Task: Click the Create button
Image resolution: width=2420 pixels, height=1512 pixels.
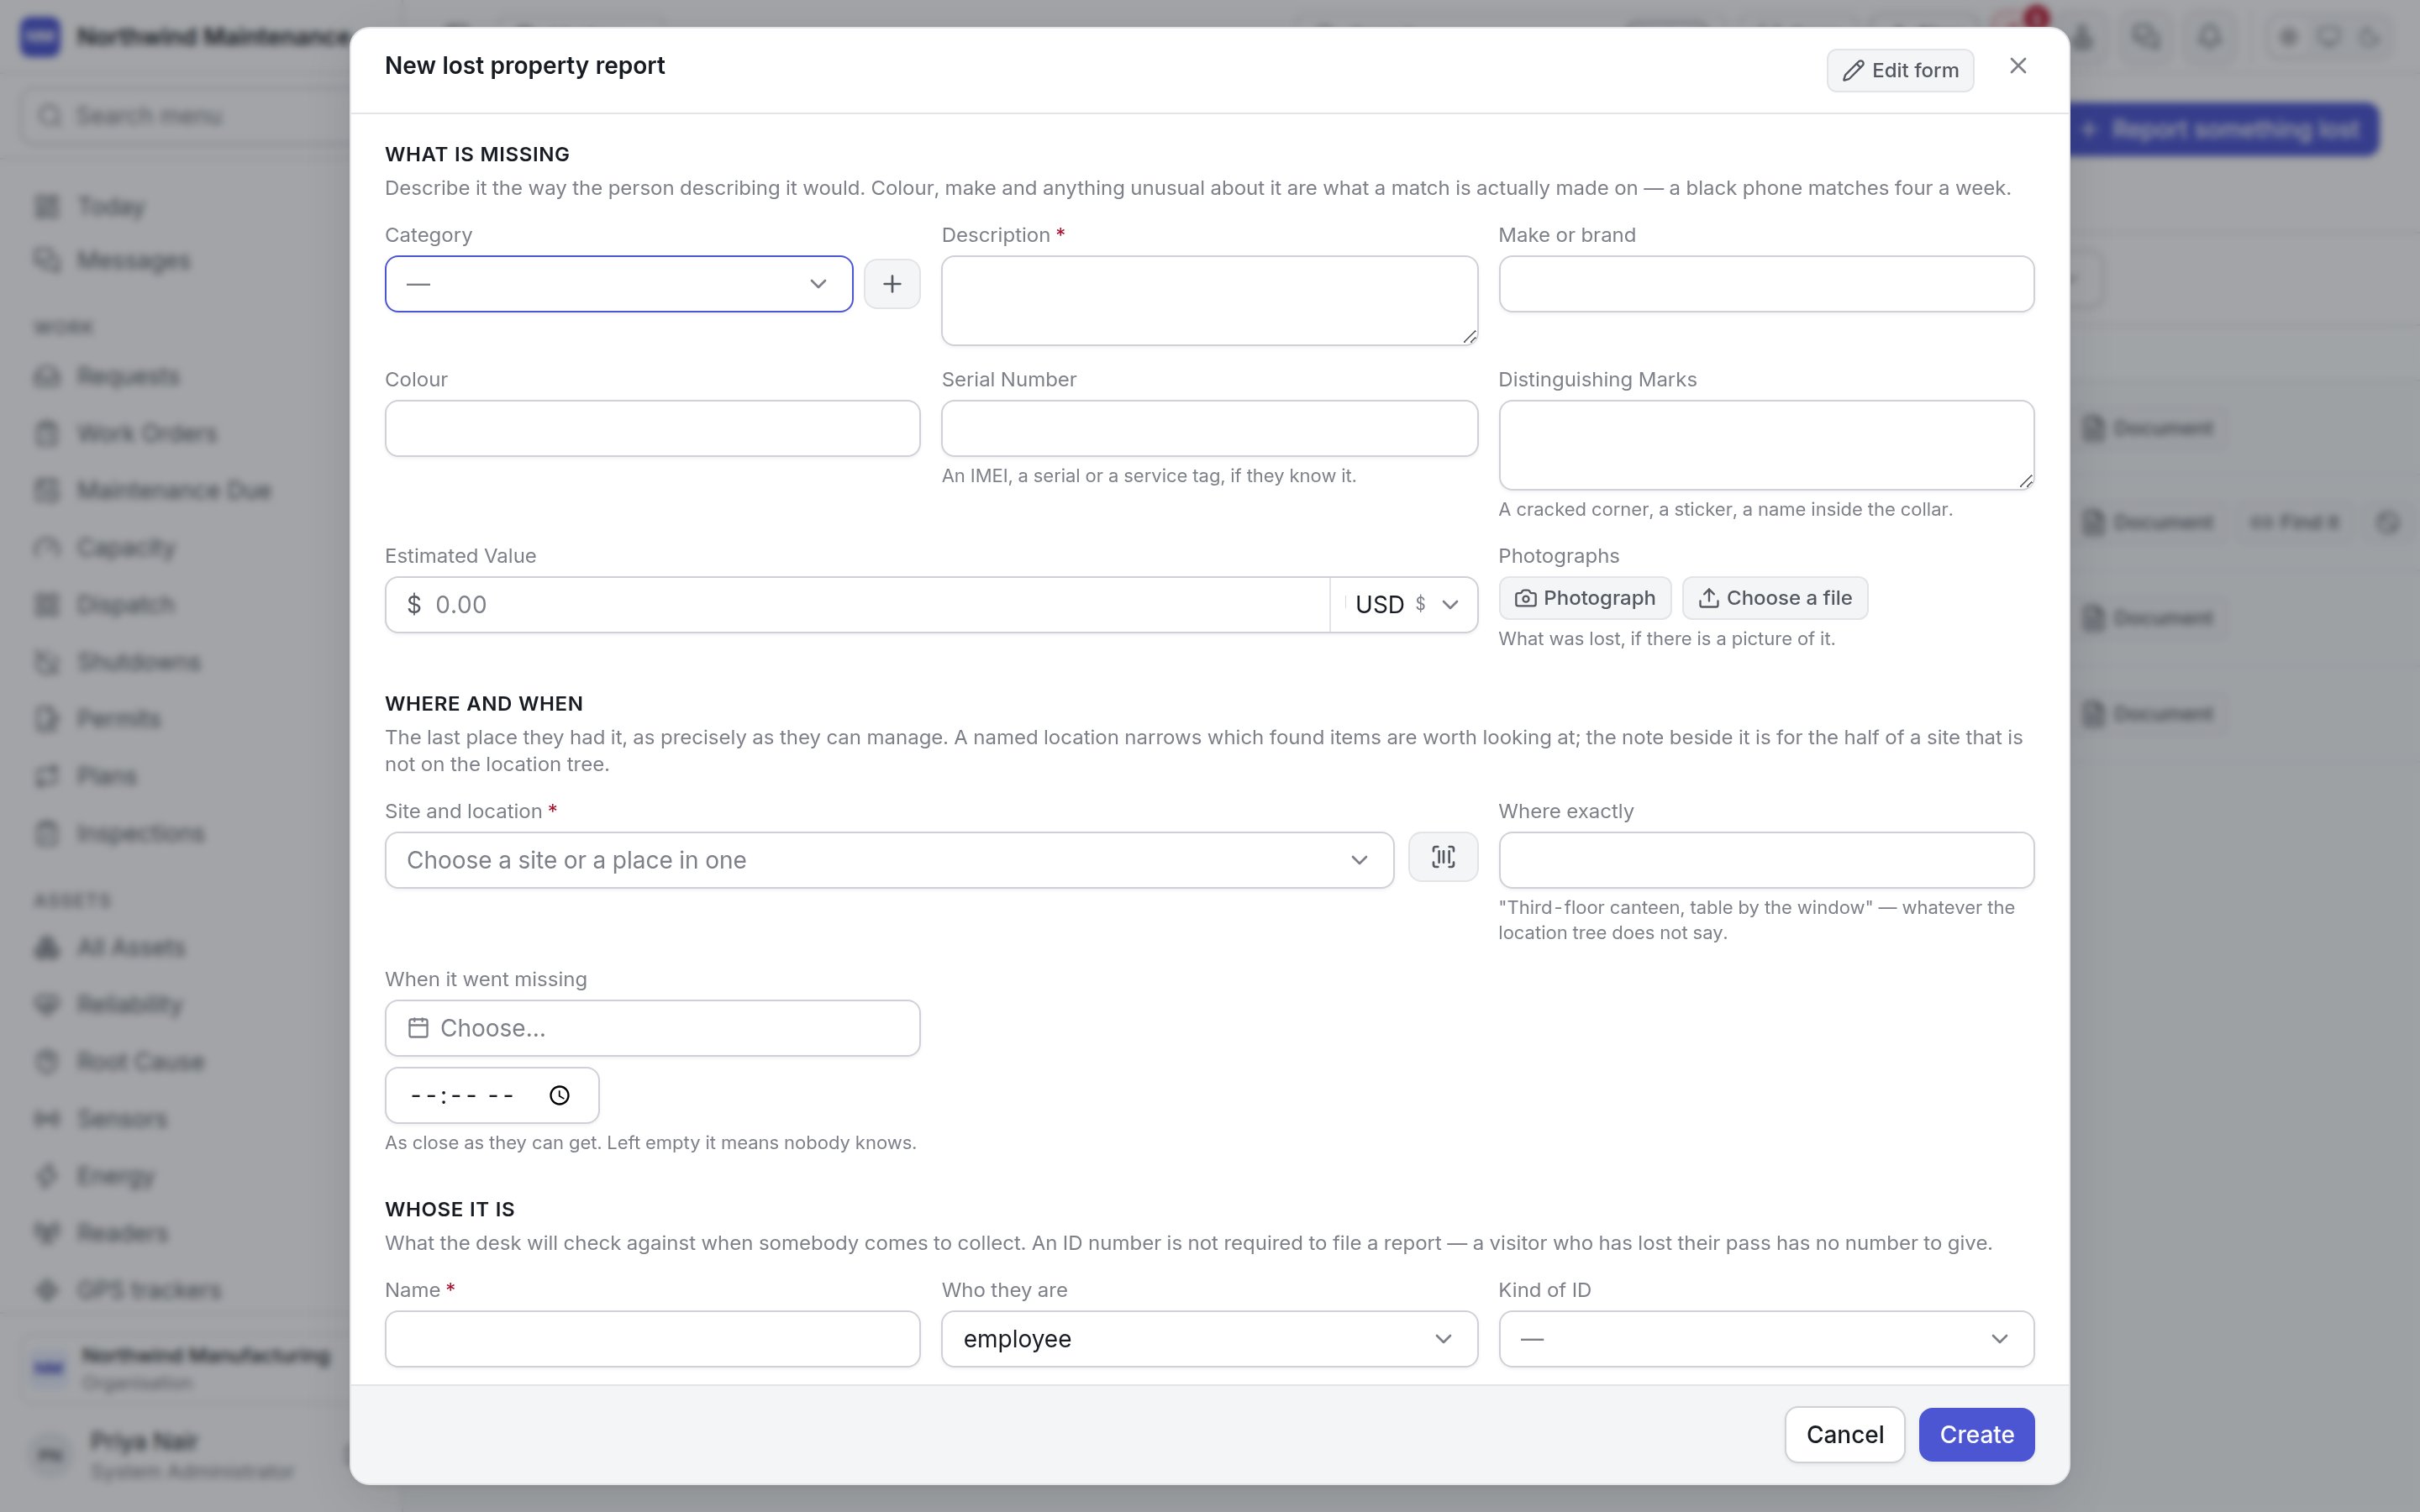Action: point(1976,1434)
